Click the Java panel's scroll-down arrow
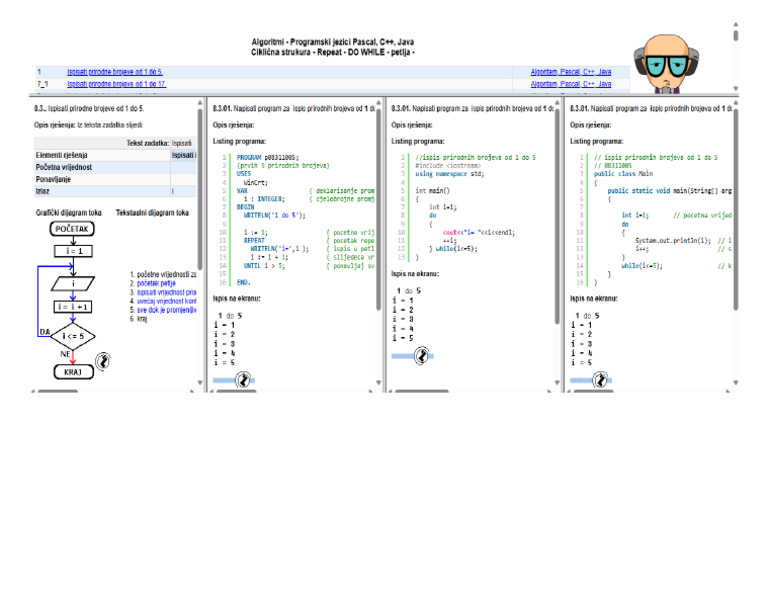This screenshot has height=594, width=768. coord(736,382)
